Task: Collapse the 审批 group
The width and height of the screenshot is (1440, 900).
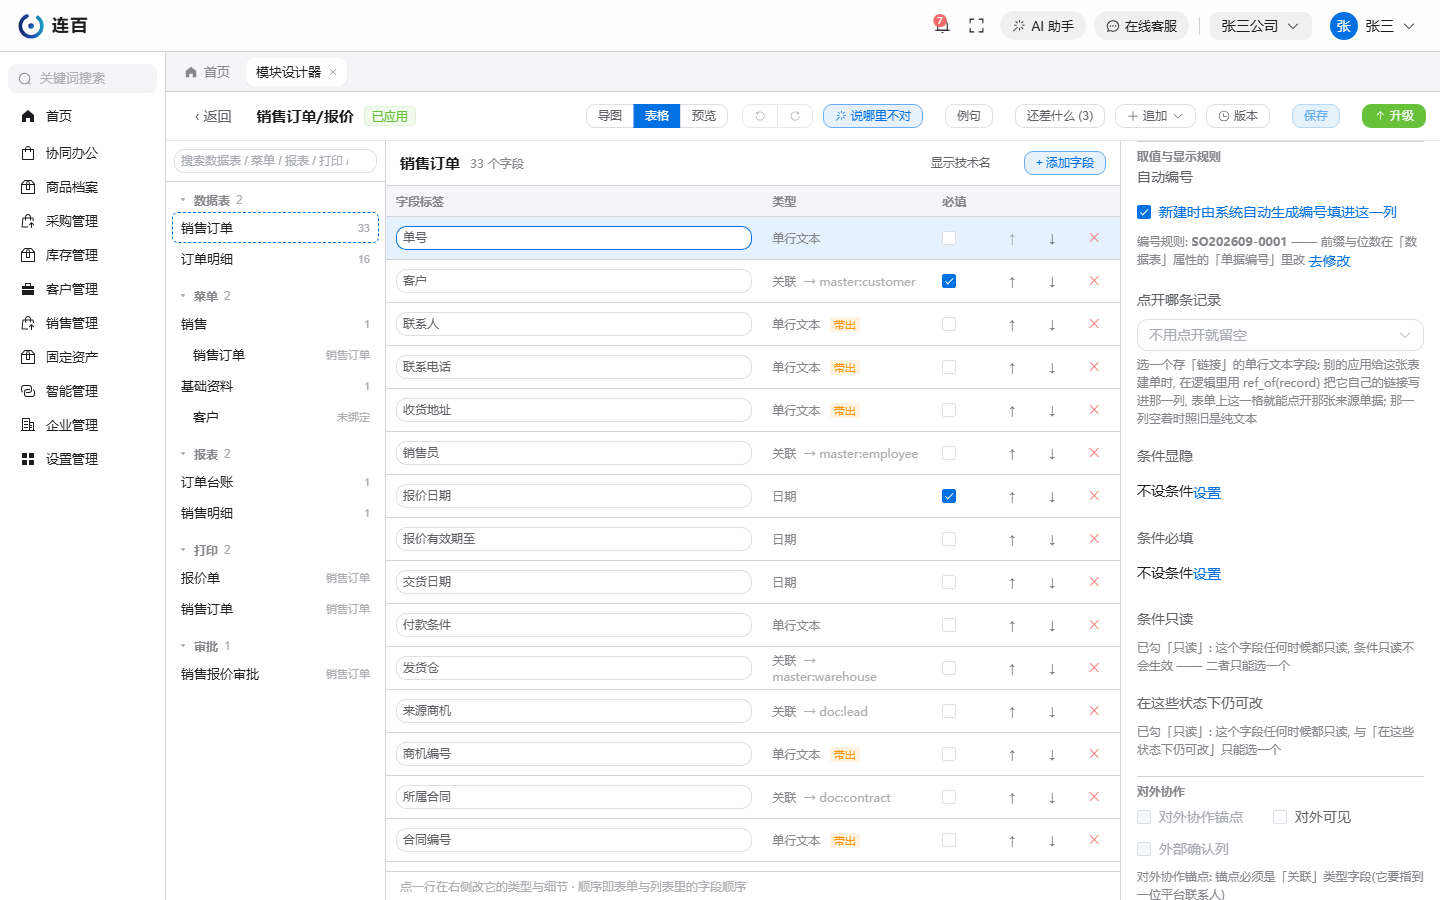Action: [x=183, y=646]
